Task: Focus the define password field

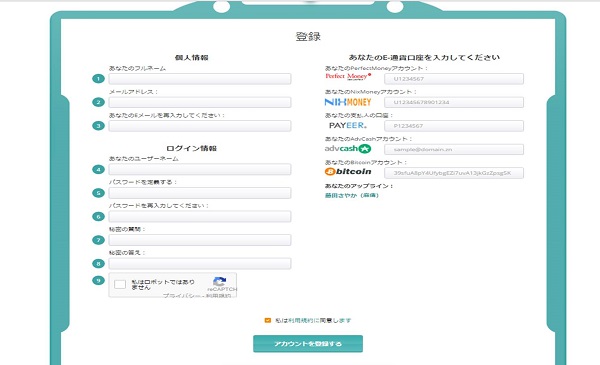Action: [x=200, y=193]
